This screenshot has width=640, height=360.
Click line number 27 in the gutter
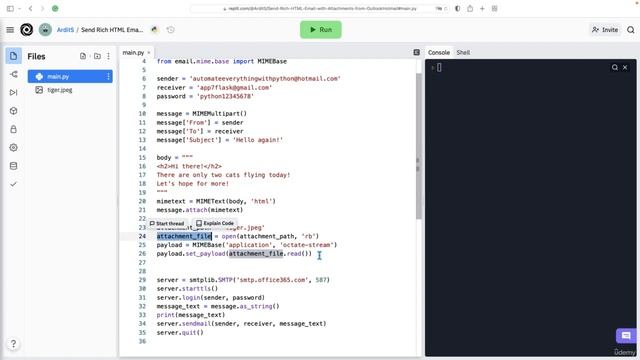(x=142, y=262)
